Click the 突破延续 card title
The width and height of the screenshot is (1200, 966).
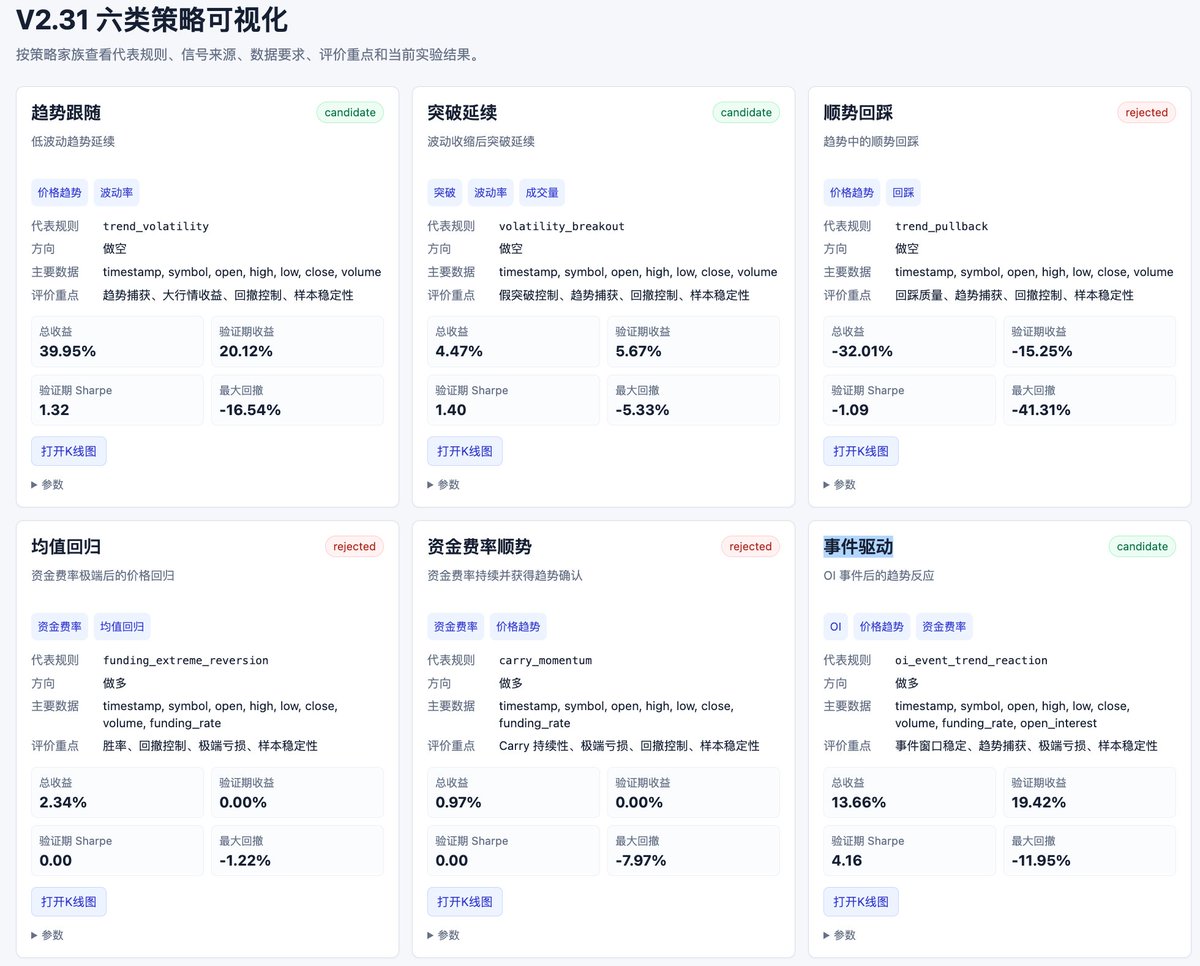[462, 112]
